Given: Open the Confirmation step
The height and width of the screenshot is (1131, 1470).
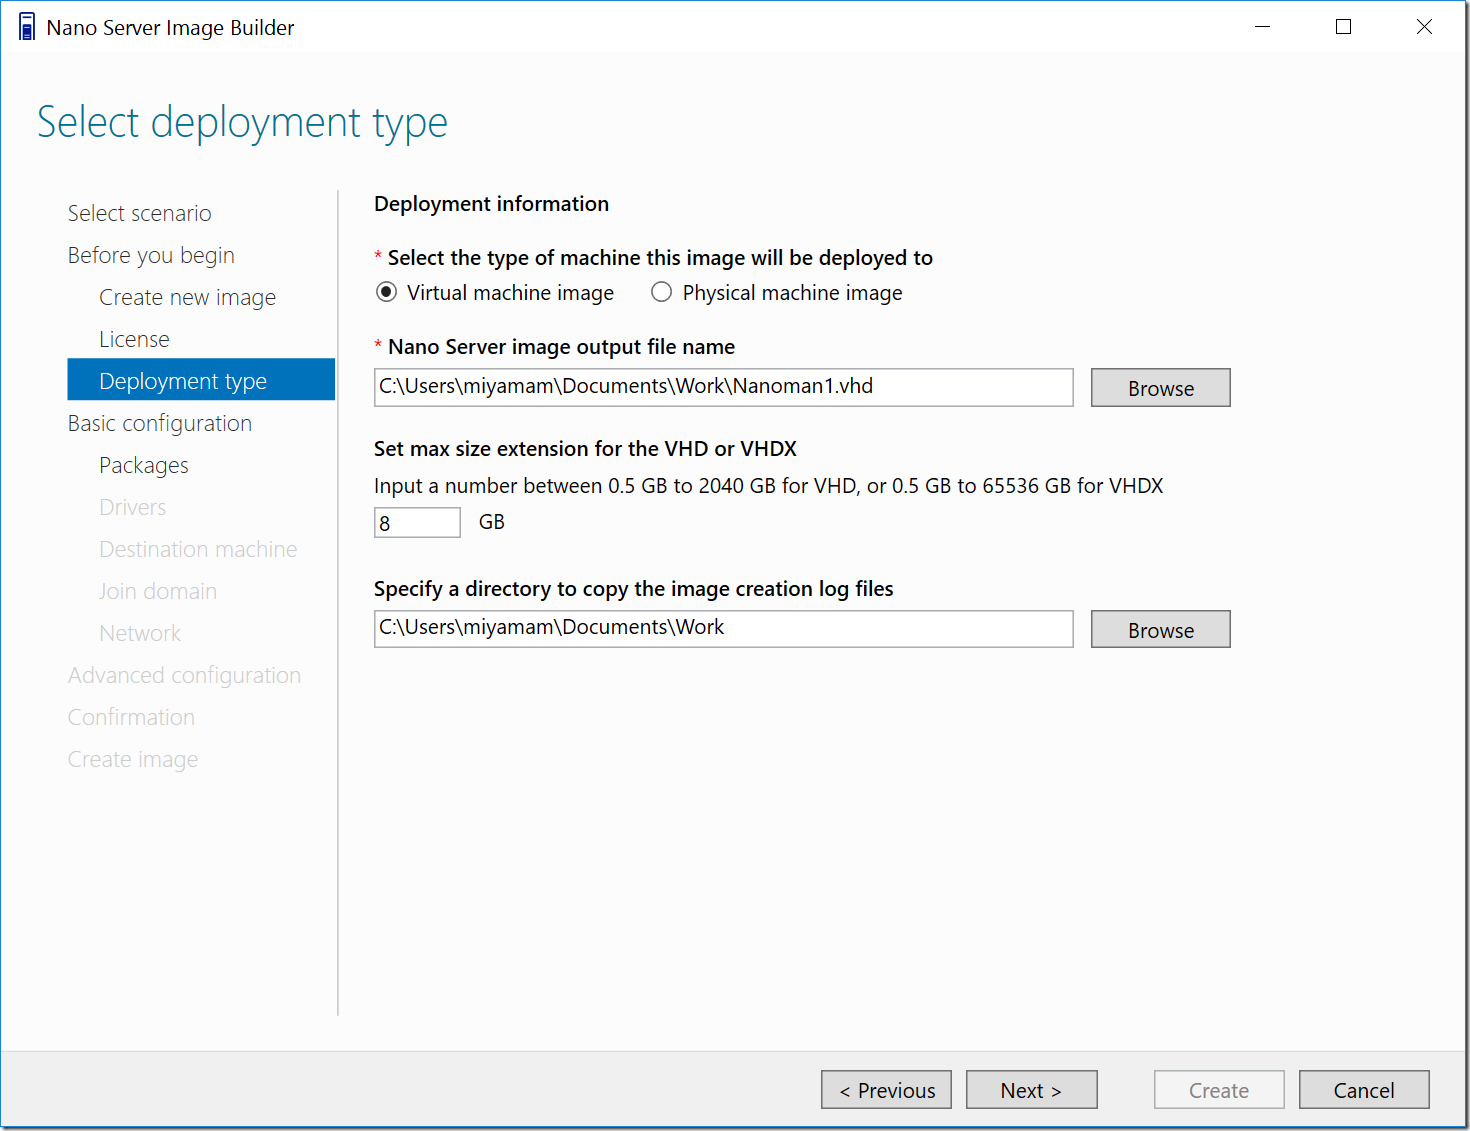Looking at the screenshot, I should pos(131,717).
